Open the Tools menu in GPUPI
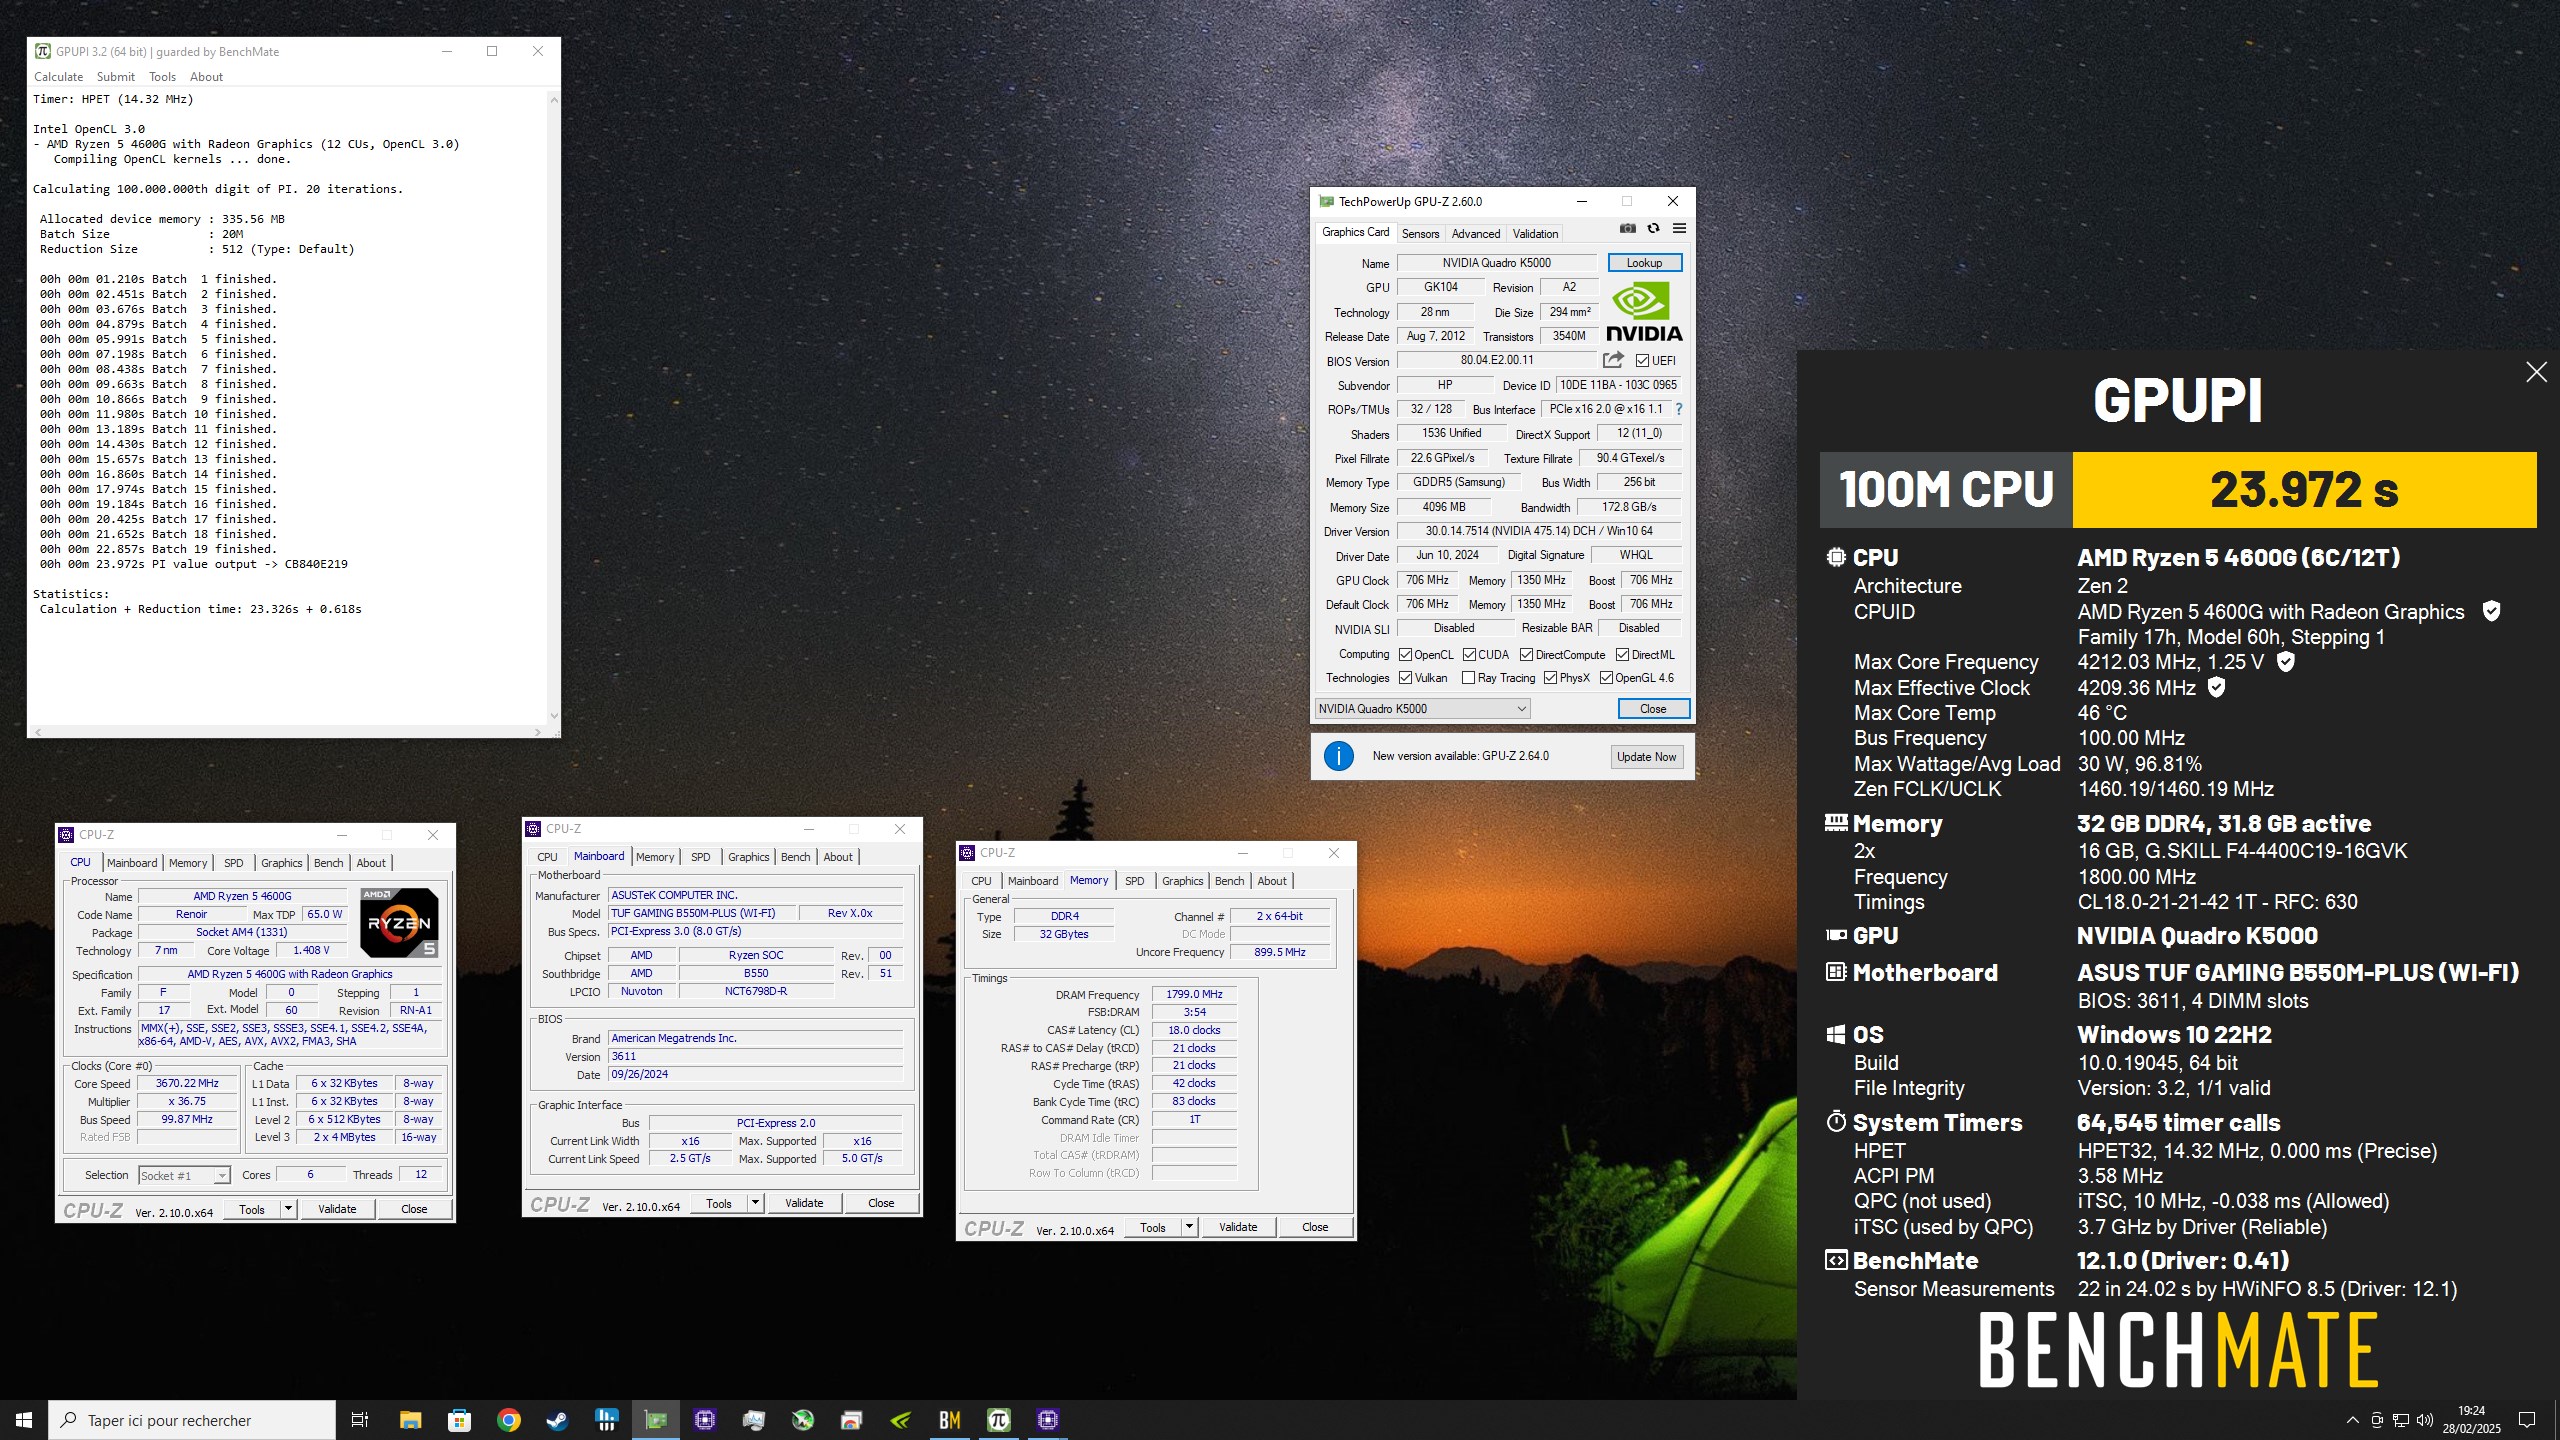 162,77
